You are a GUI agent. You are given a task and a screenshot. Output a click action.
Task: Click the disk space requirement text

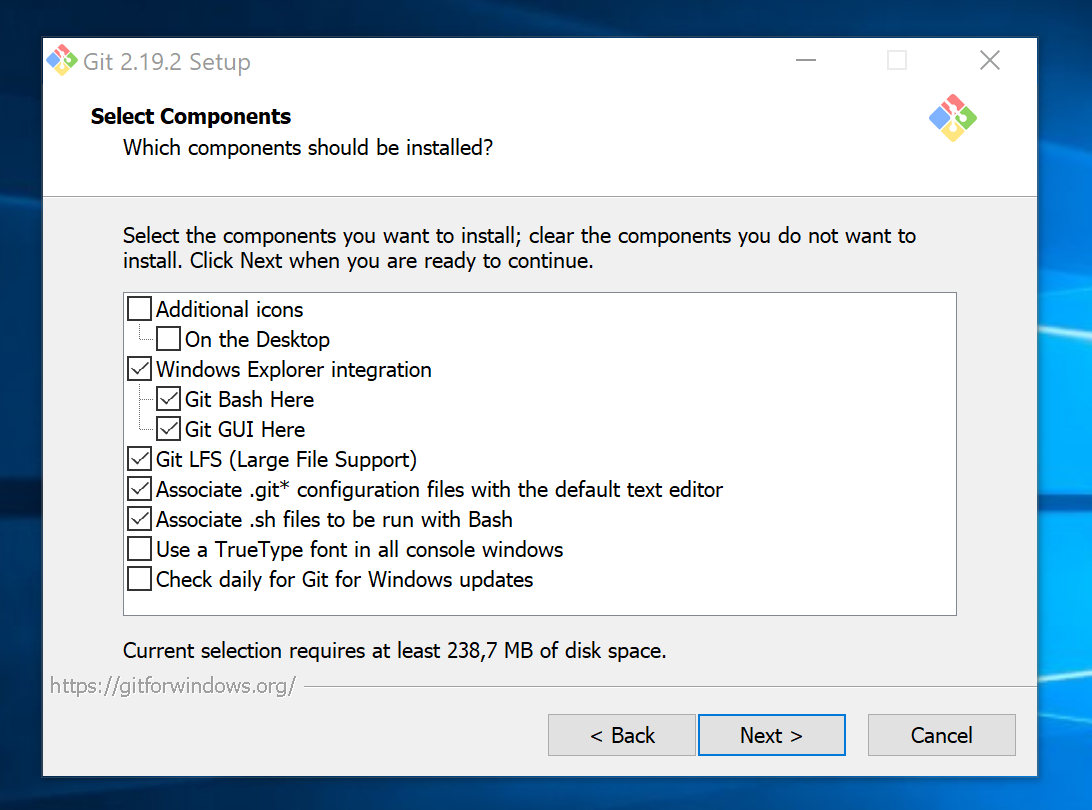[x=395, y=651]
